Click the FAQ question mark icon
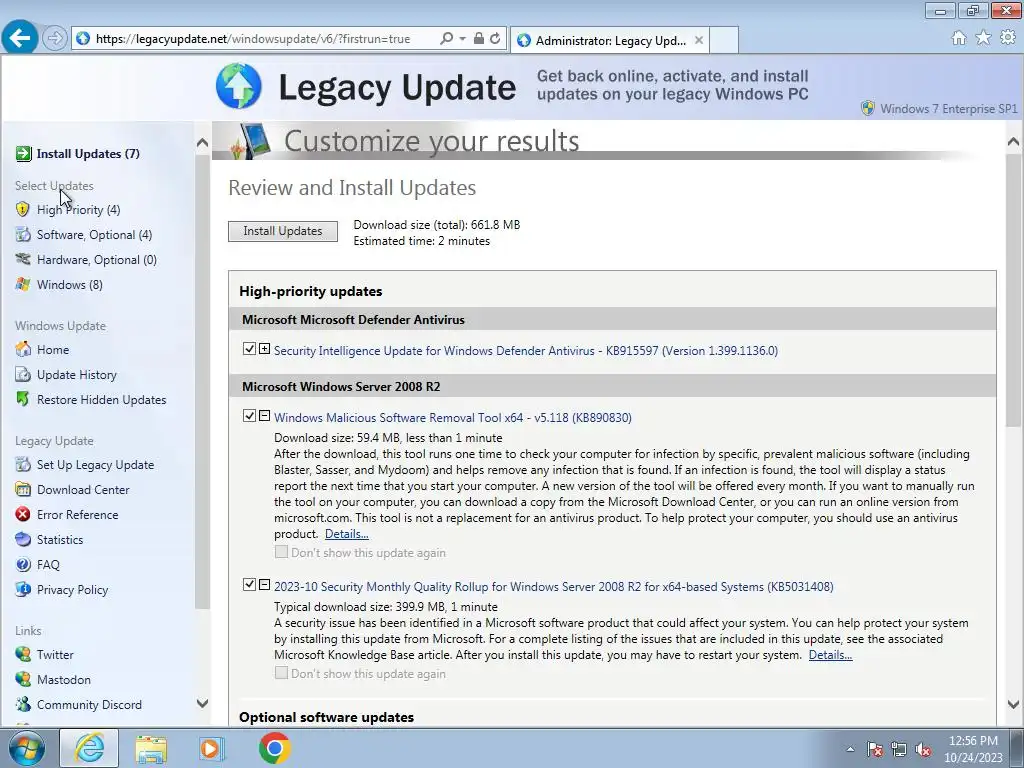The height and width of the screenshot is (768, 1024). (x=23, y=564)
